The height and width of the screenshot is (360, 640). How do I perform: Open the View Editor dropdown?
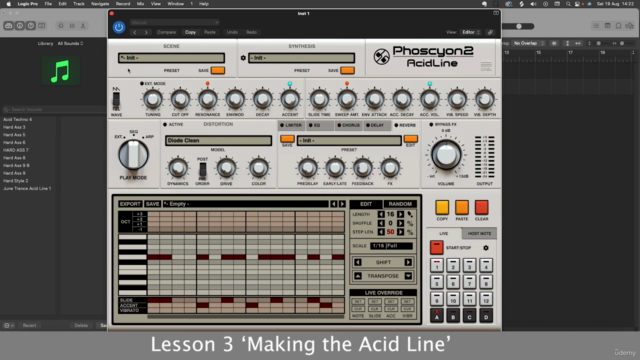point(471,32)
